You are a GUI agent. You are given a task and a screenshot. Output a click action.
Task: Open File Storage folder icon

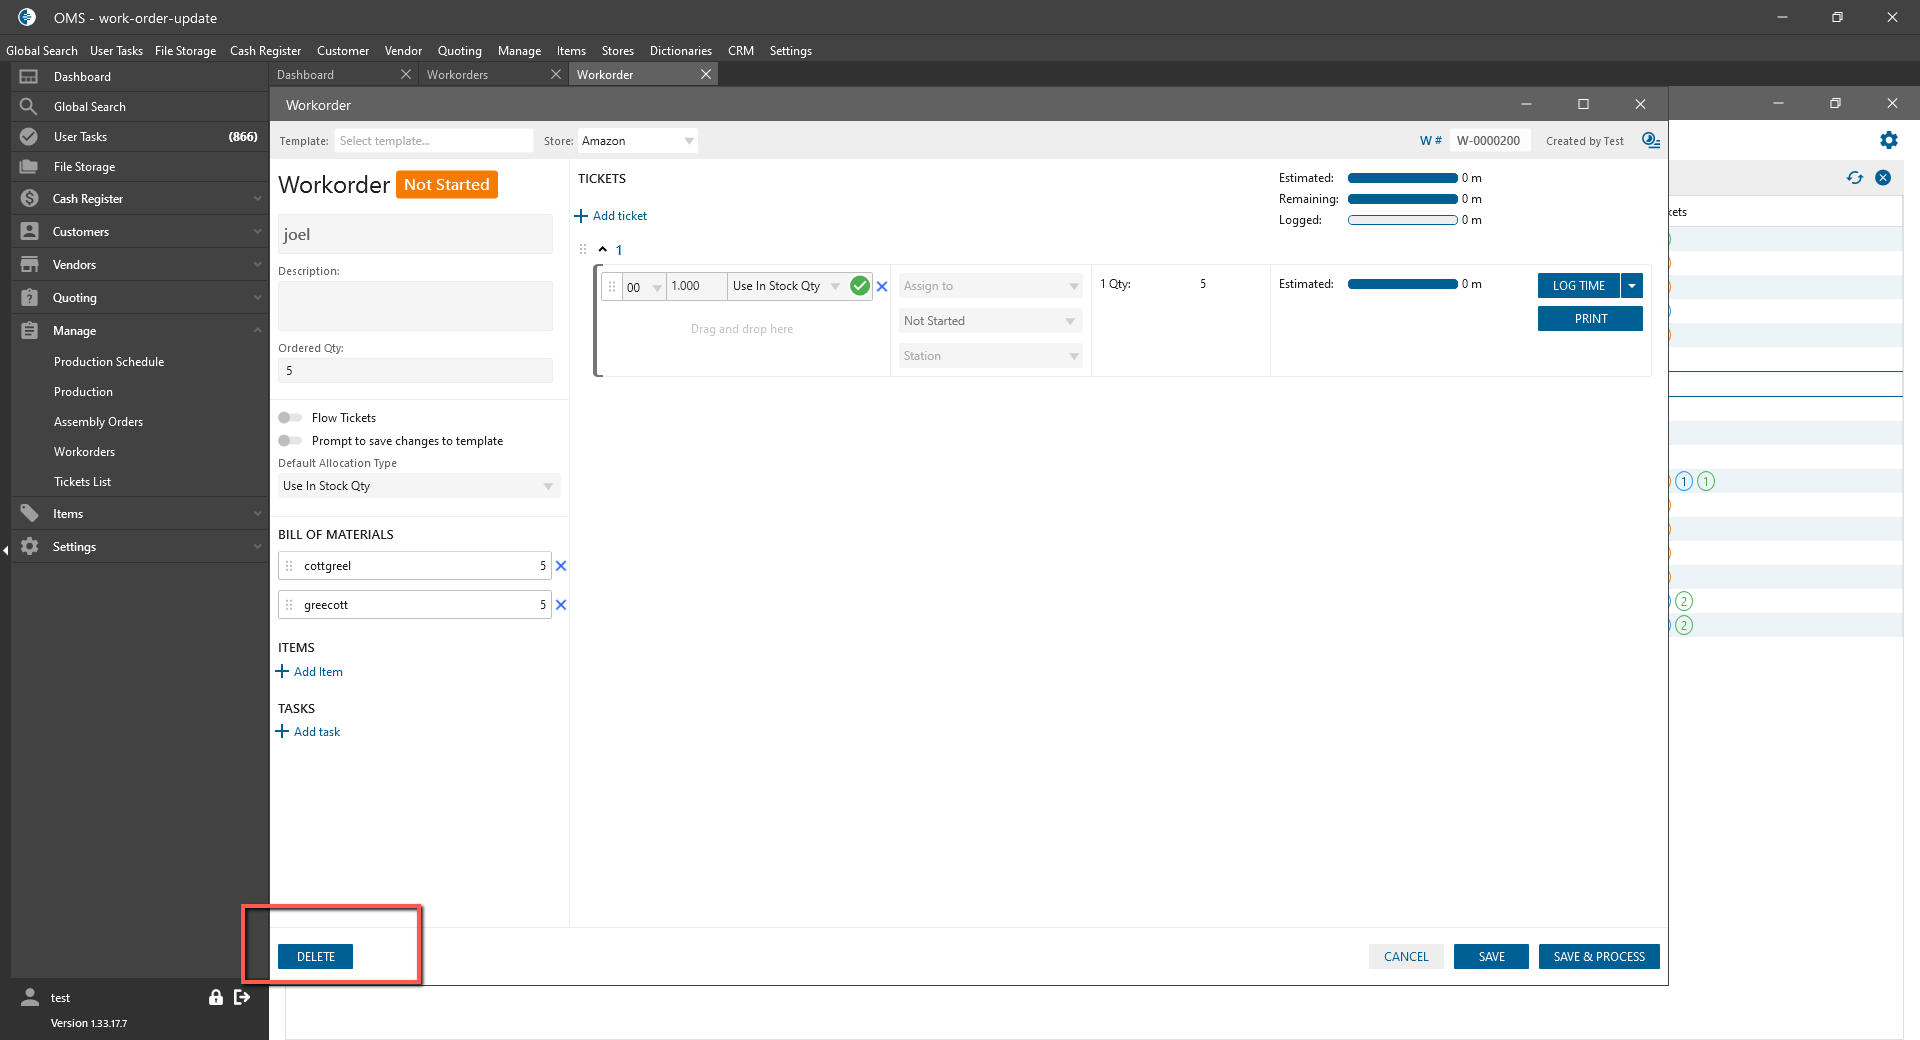click(29, 167)
